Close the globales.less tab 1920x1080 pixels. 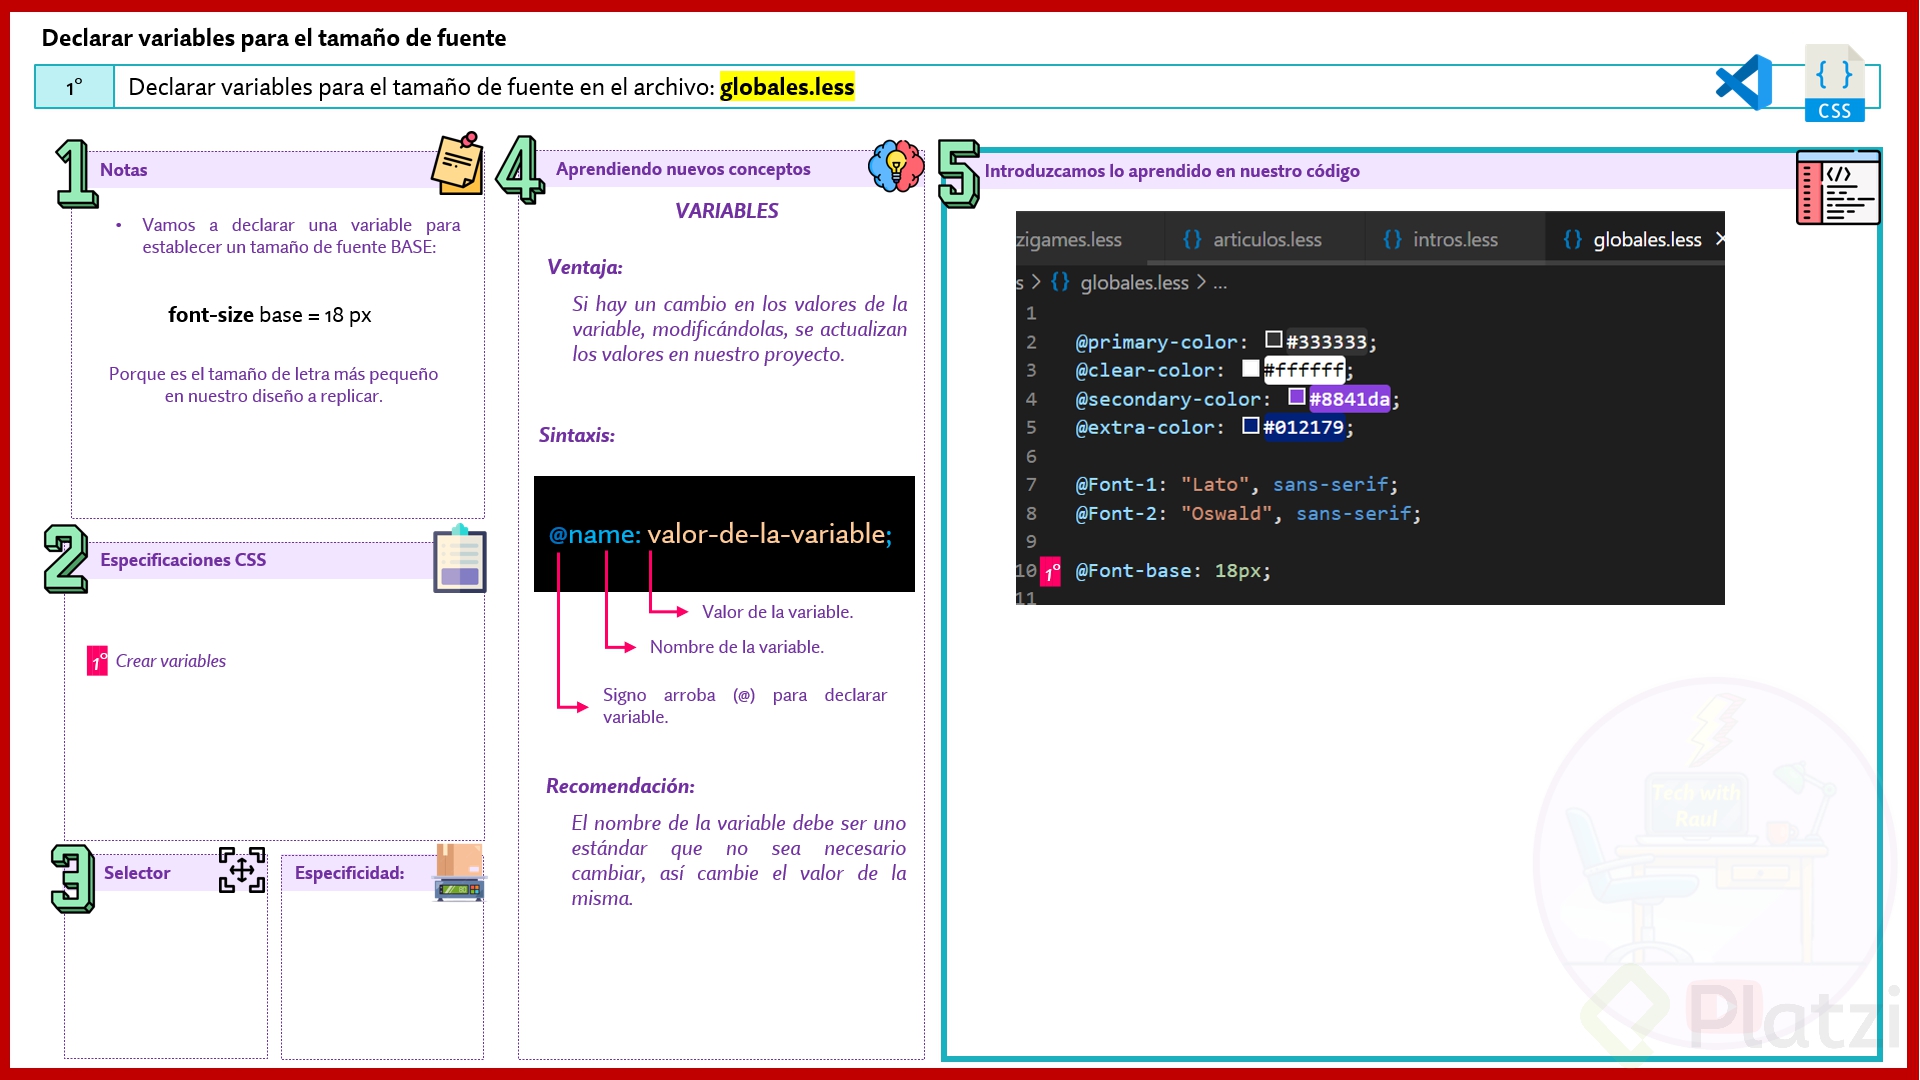coord(1719,239)
